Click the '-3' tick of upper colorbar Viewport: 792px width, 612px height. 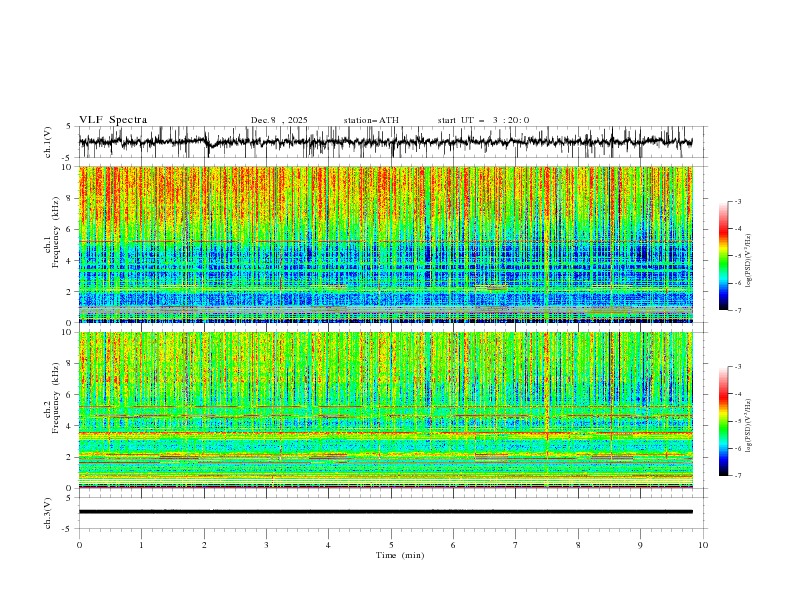737,201
